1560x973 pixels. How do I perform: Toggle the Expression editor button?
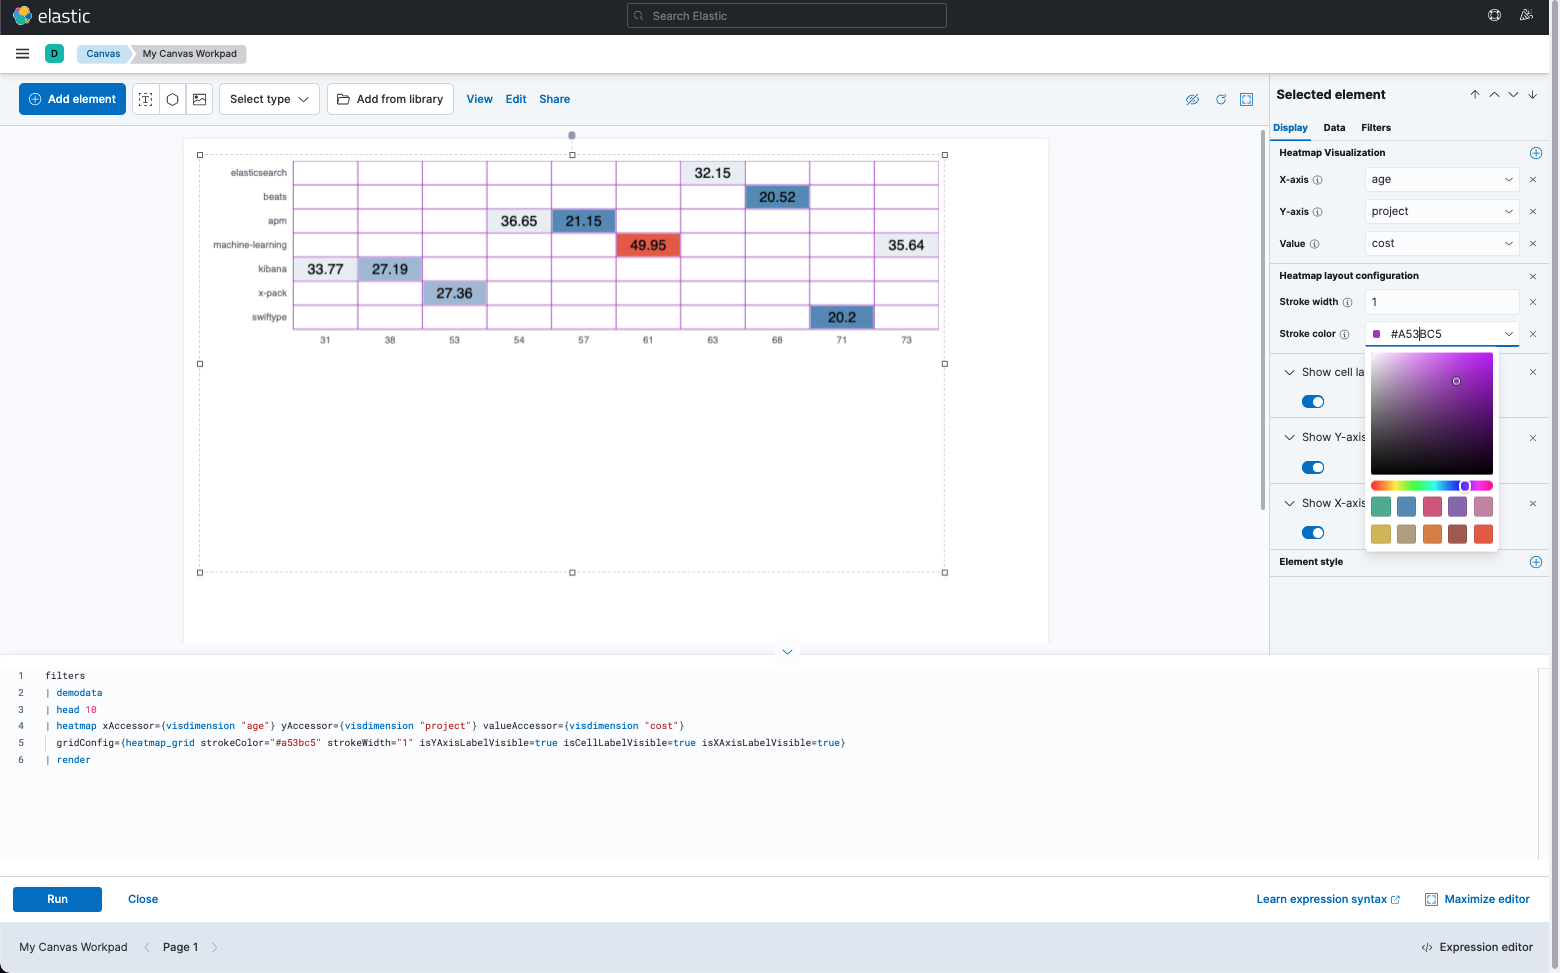1477,947
